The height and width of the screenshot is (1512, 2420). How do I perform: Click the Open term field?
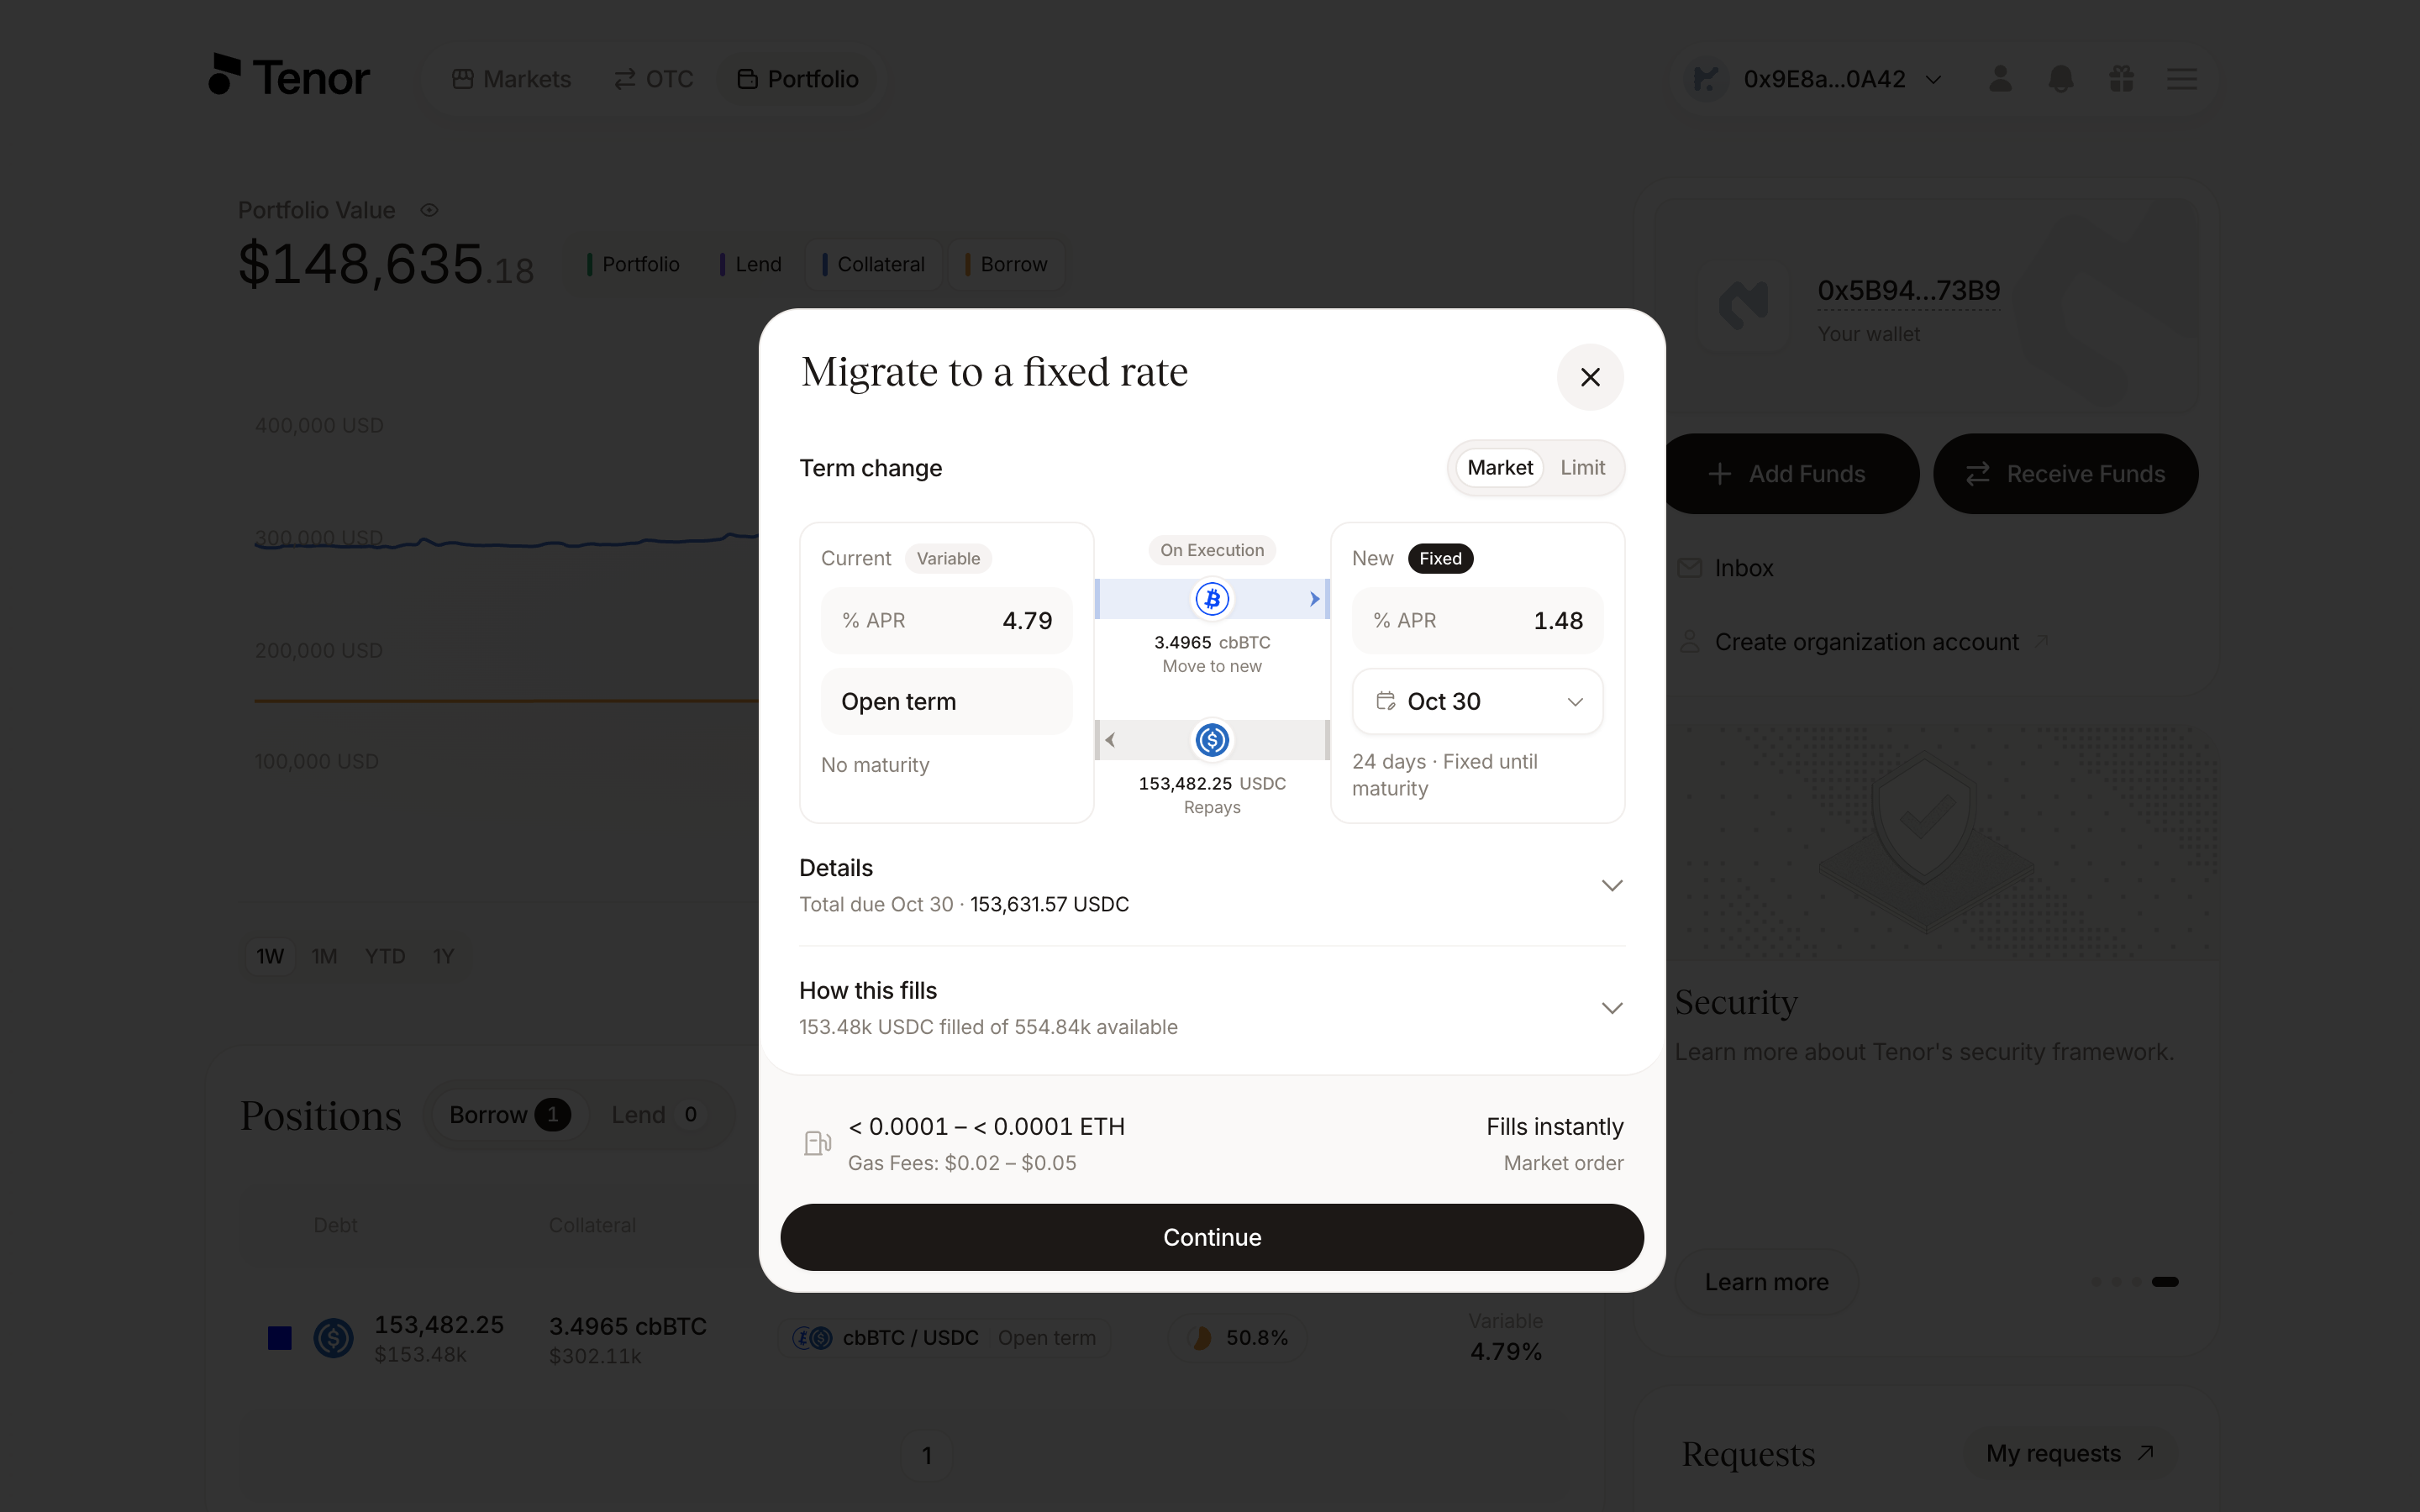(946, 702)
